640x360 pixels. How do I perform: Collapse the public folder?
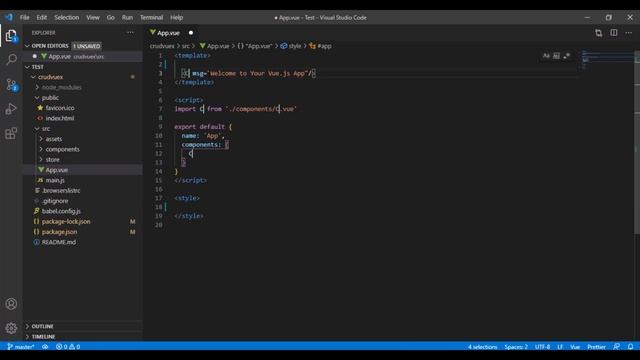(37, 98)
